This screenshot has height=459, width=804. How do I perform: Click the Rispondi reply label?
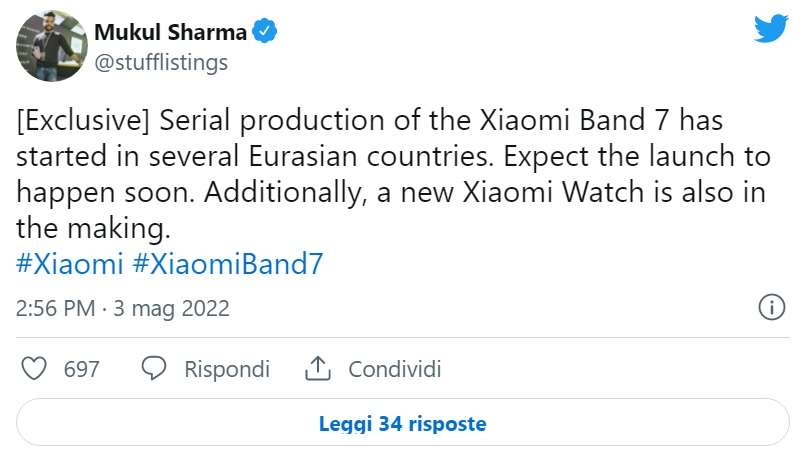point(227,369)
